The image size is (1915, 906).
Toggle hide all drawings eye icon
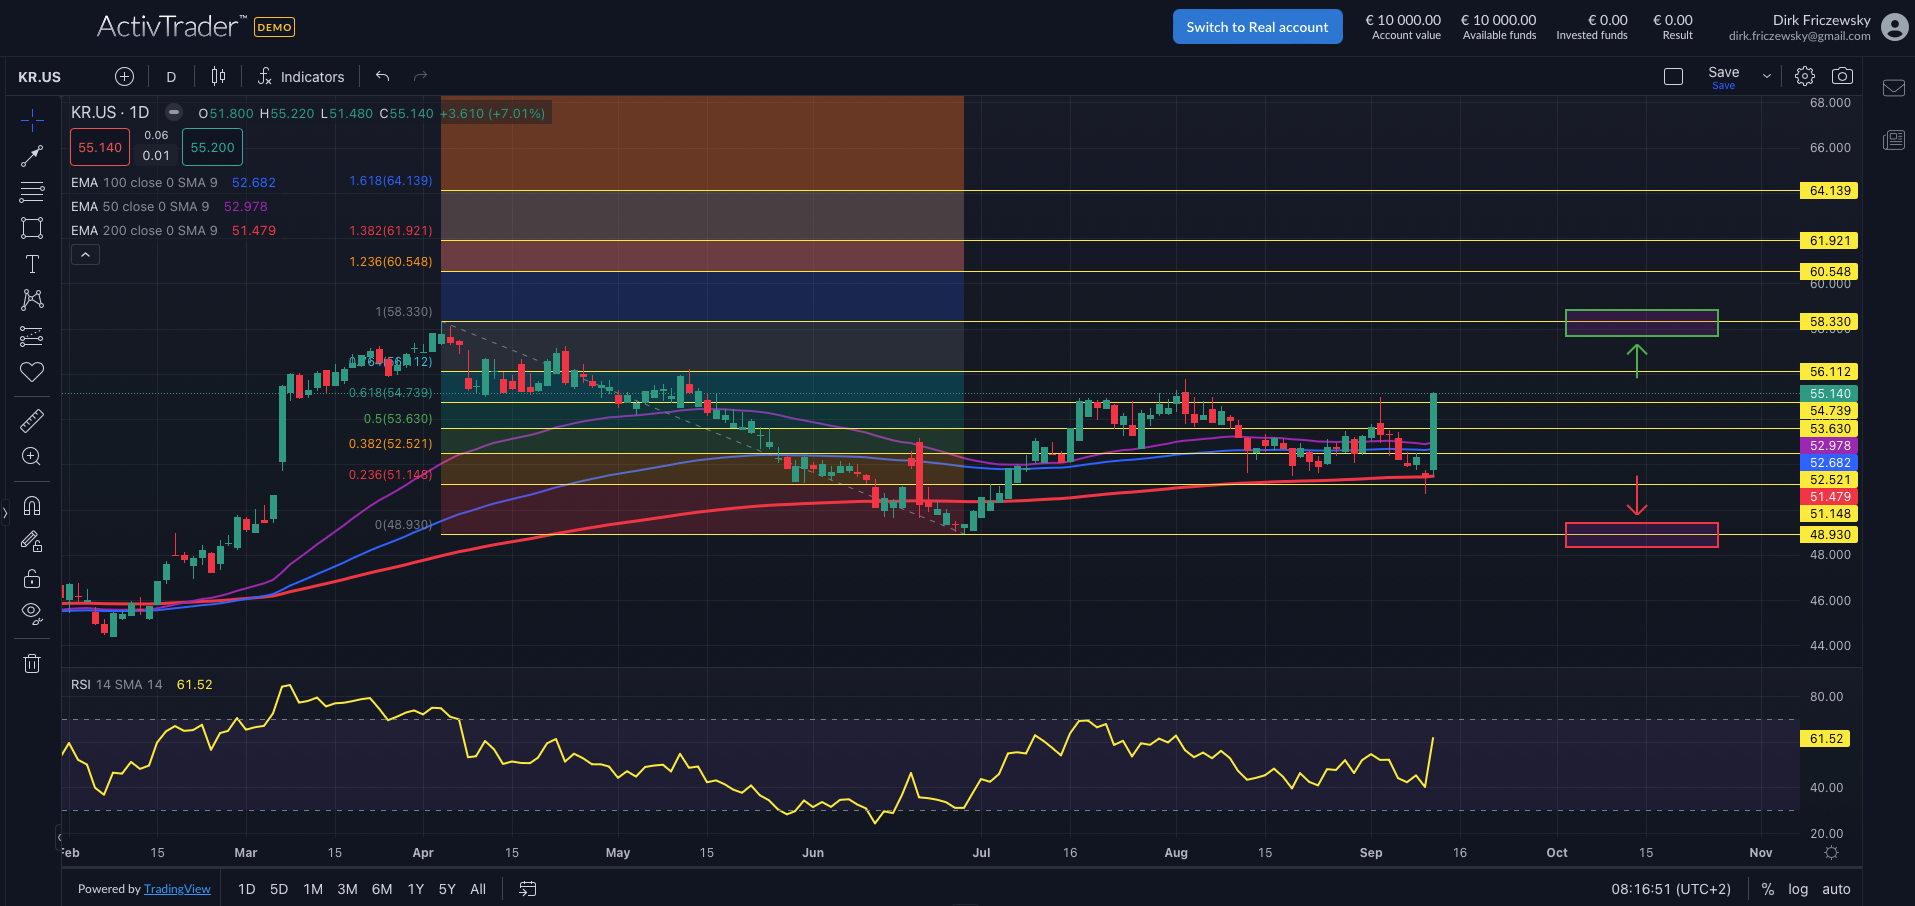point(32,612)
